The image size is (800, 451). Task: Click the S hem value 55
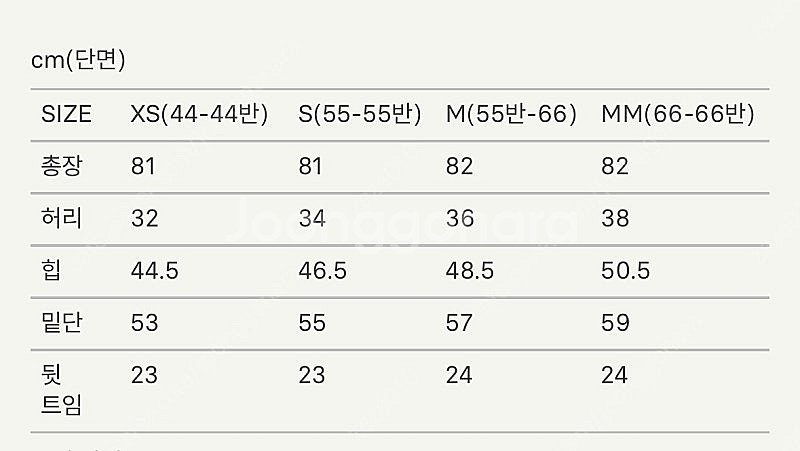312,323
